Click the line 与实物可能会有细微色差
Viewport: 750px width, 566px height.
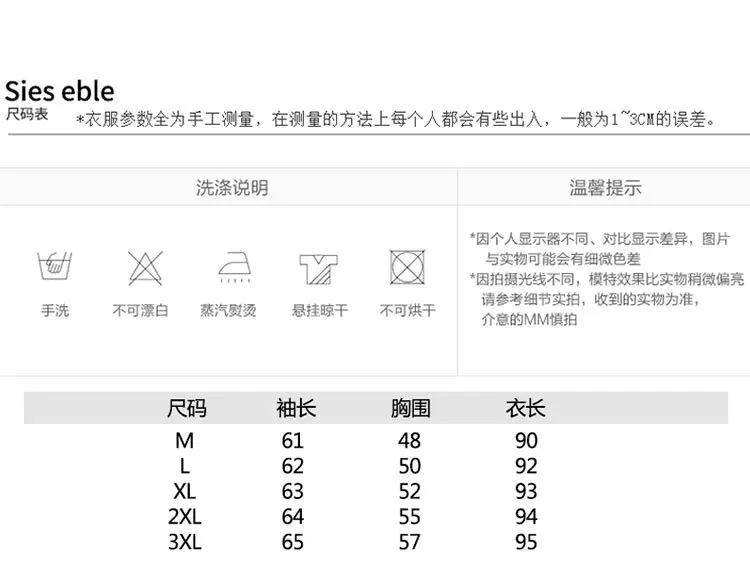click(x=562, y=259)
